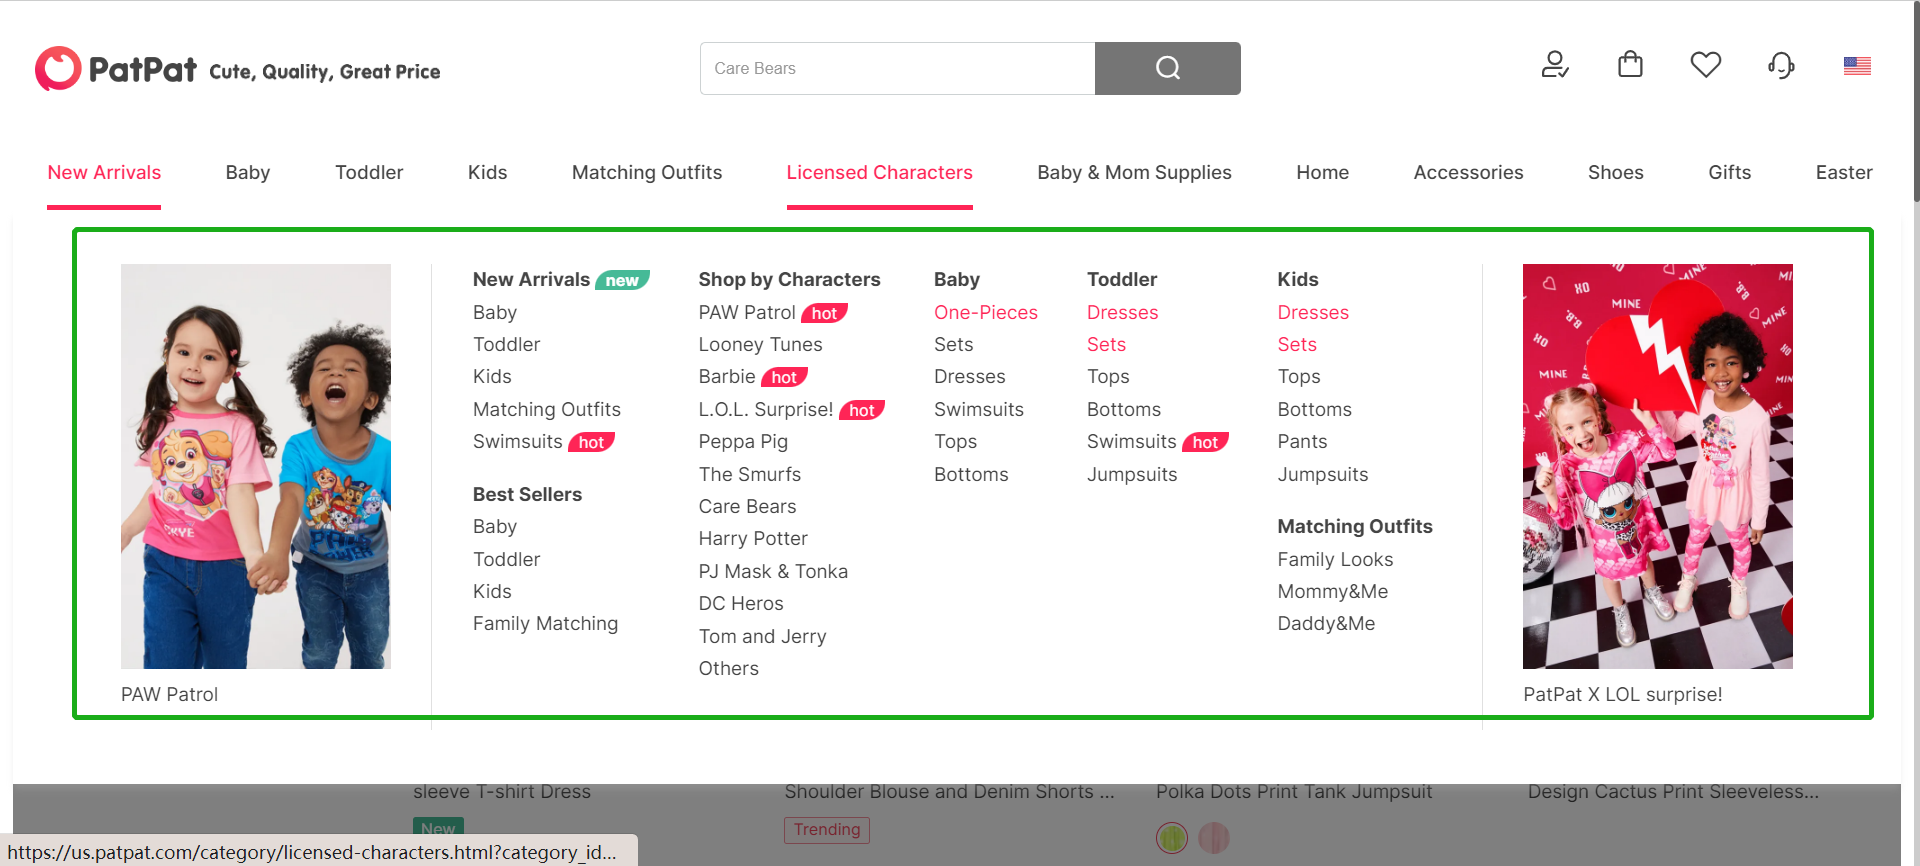Select Matching Outfits under New Arrivals

547,409
